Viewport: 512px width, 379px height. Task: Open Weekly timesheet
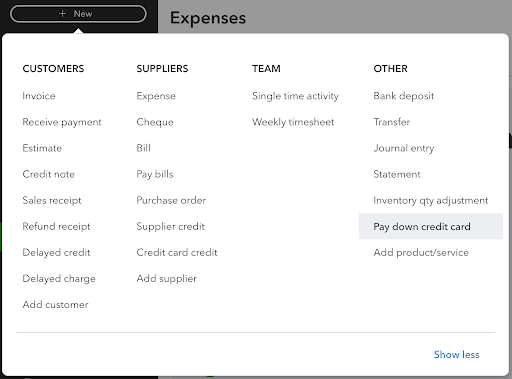293,122
